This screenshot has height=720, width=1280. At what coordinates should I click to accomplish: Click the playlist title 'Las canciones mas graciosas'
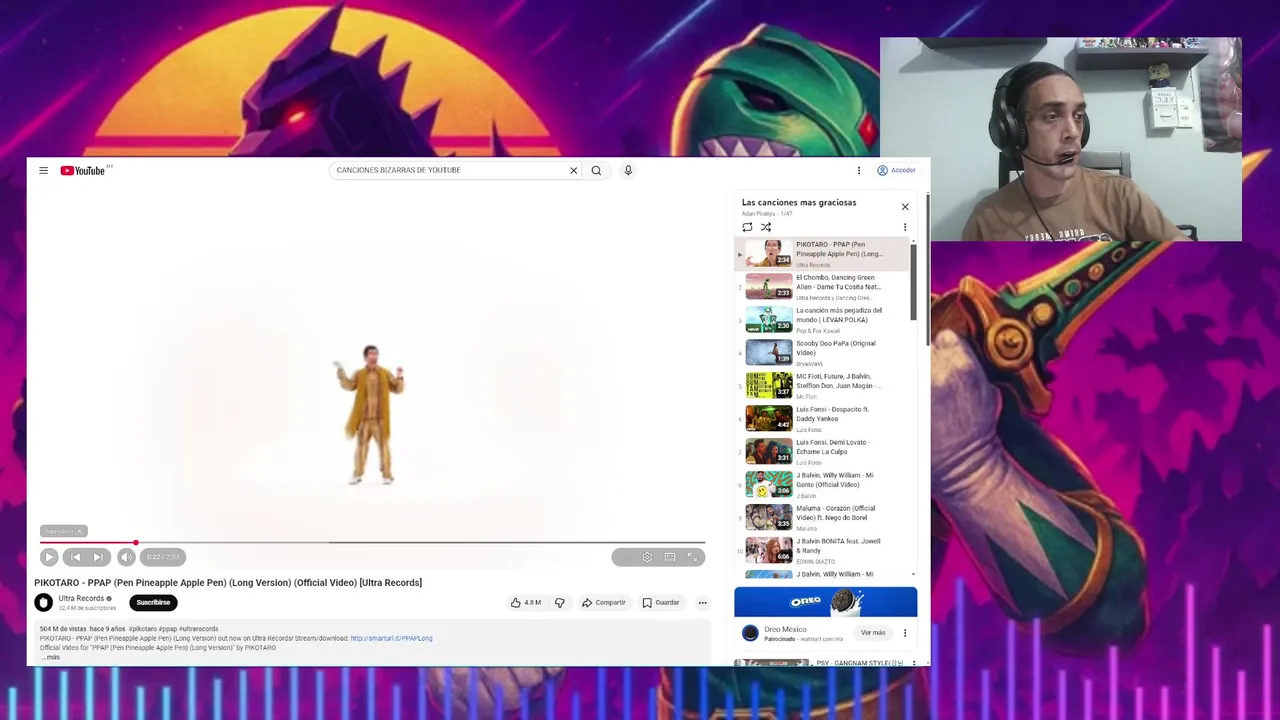[799, 203]
